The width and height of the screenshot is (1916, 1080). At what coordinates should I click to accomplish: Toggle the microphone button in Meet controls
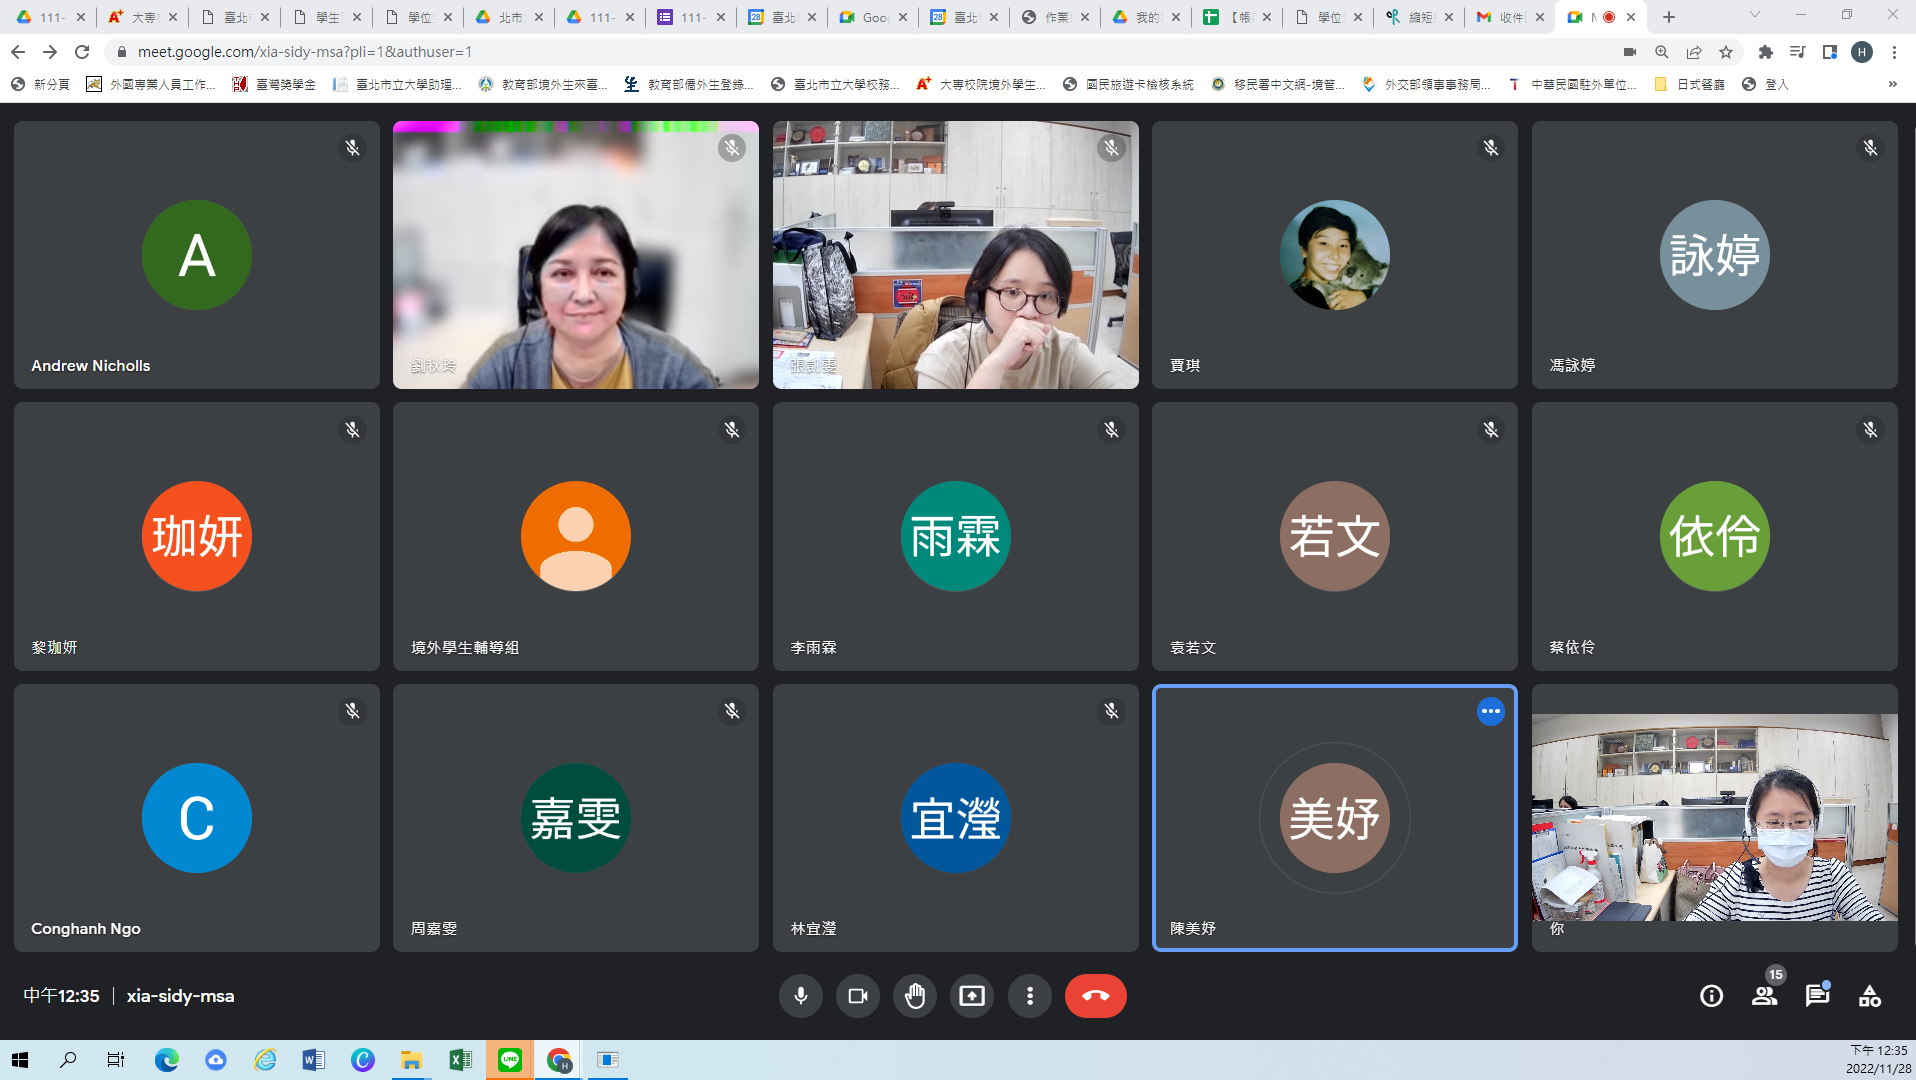click(800, 996)
